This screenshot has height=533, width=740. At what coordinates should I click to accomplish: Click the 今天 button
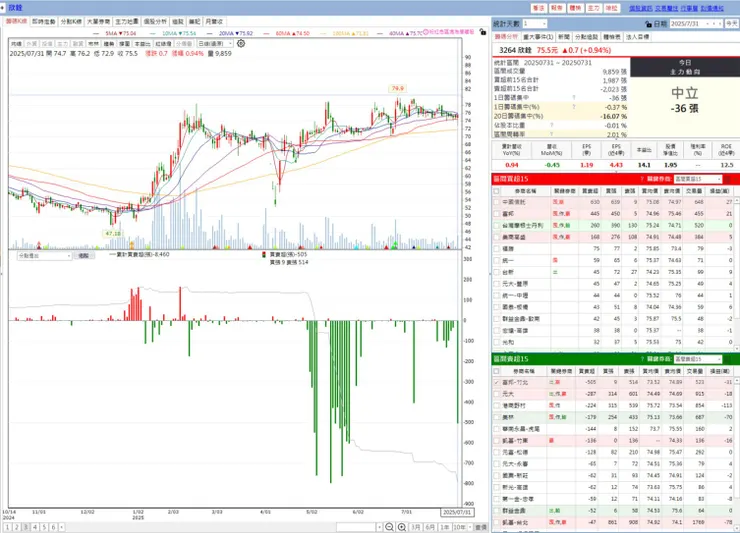(x=732, y=24)
